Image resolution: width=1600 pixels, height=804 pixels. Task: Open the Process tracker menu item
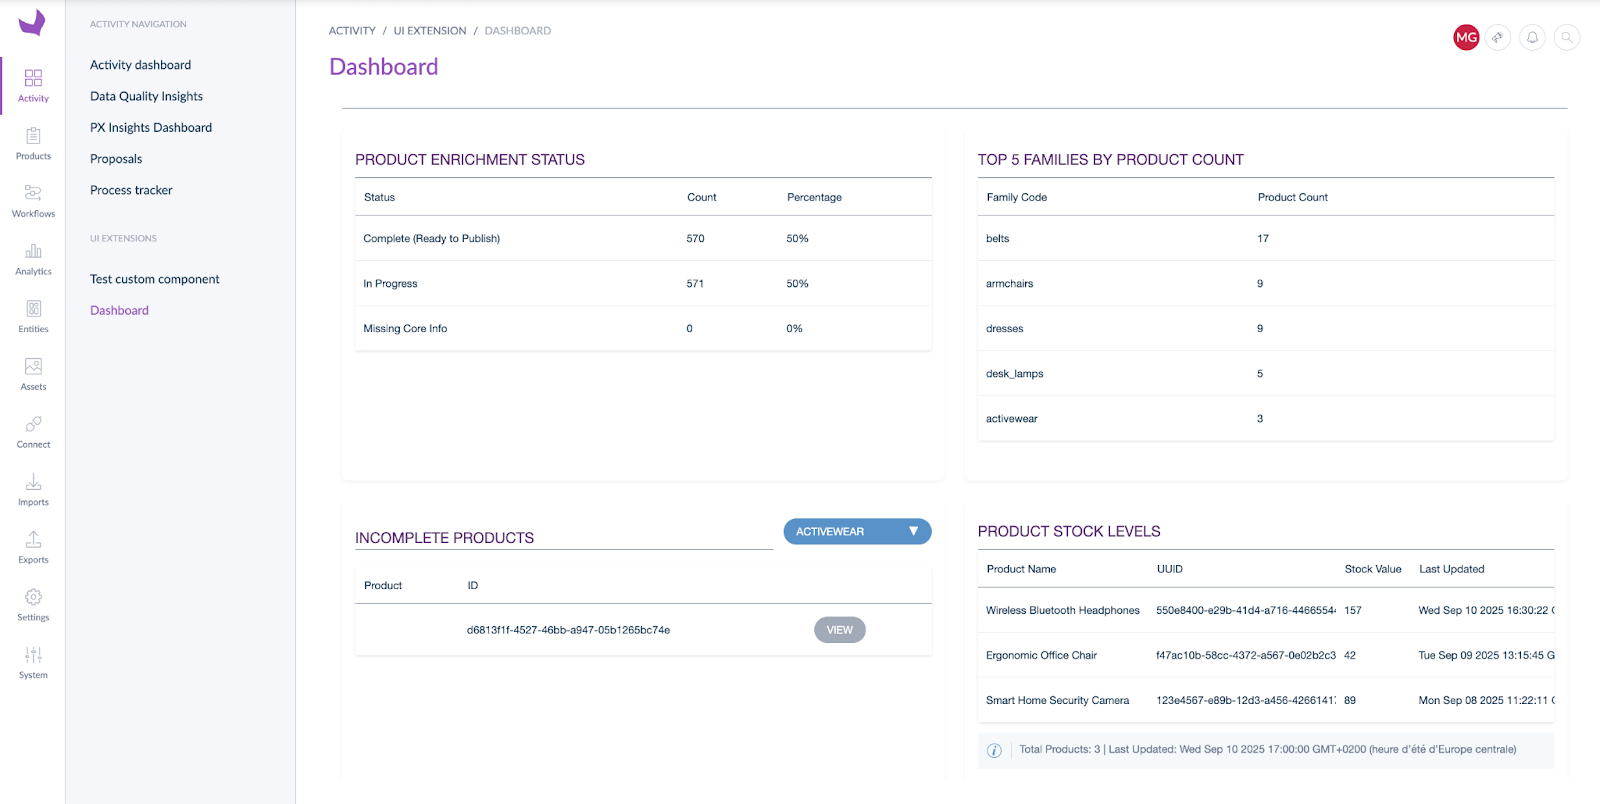pyautogui.click(x=131, y=190)
